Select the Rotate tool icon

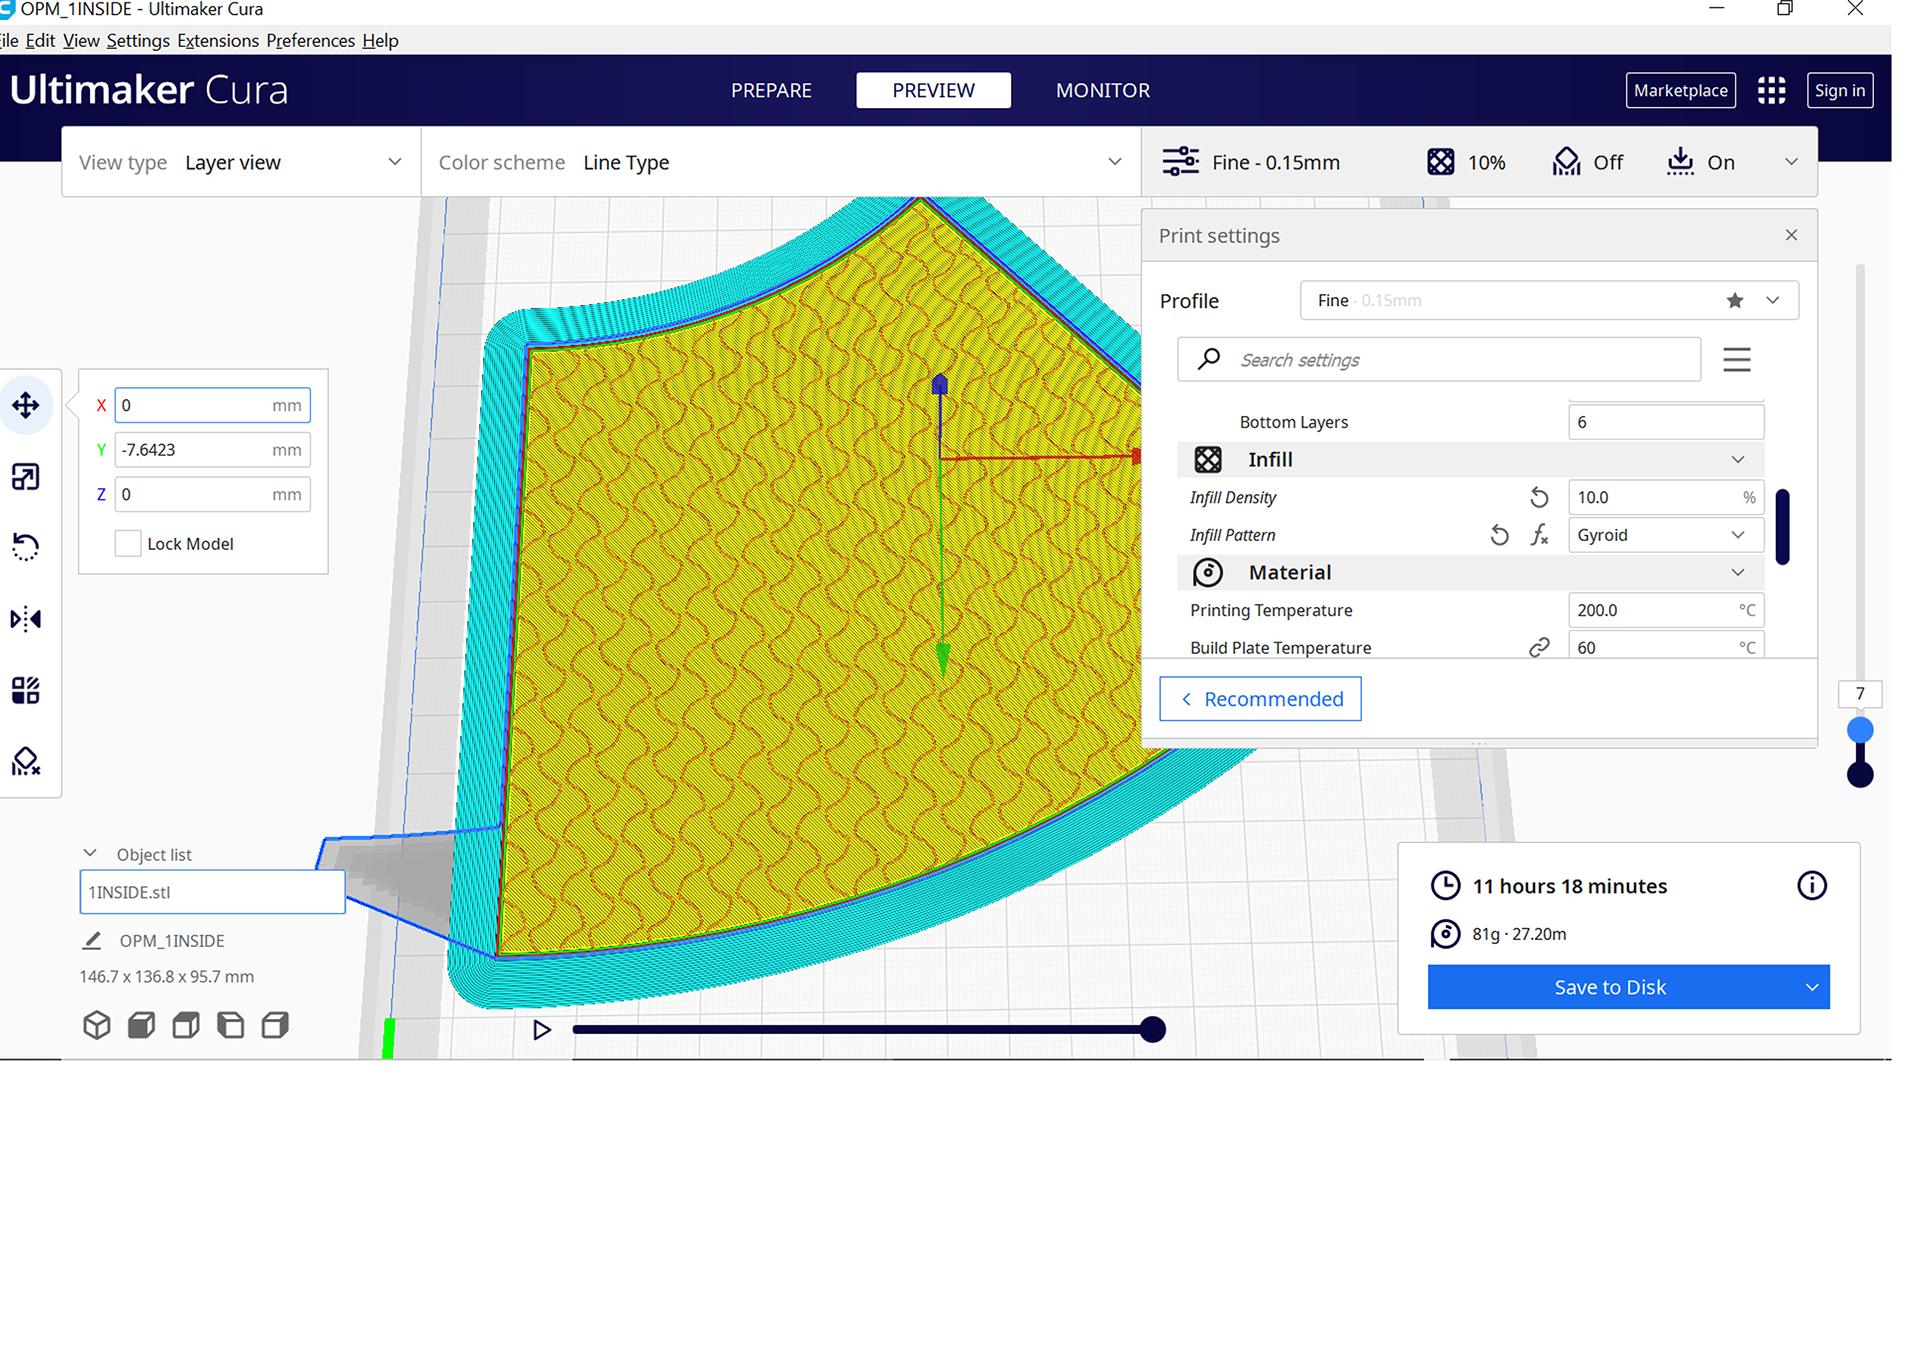click(26, 547)
